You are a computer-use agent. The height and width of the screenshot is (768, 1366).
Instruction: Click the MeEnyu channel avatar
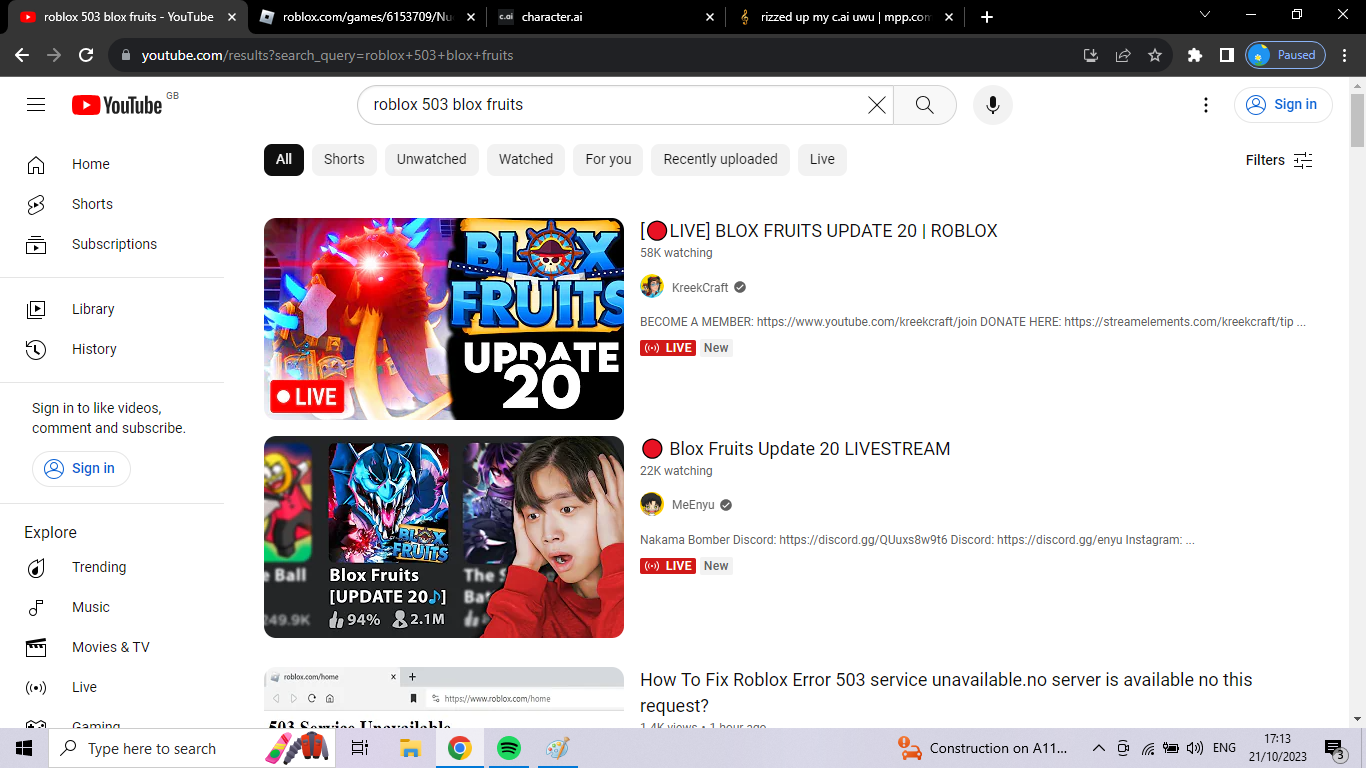[652, 505]
